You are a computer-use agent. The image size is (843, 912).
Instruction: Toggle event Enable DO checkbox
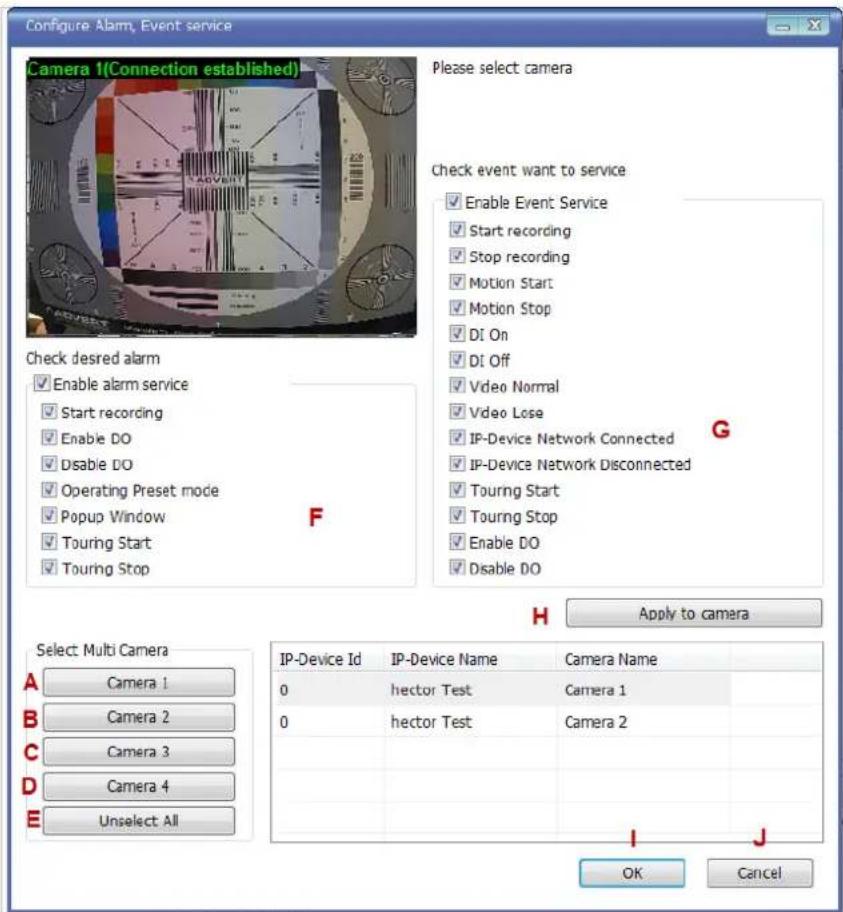coord(457,542)
